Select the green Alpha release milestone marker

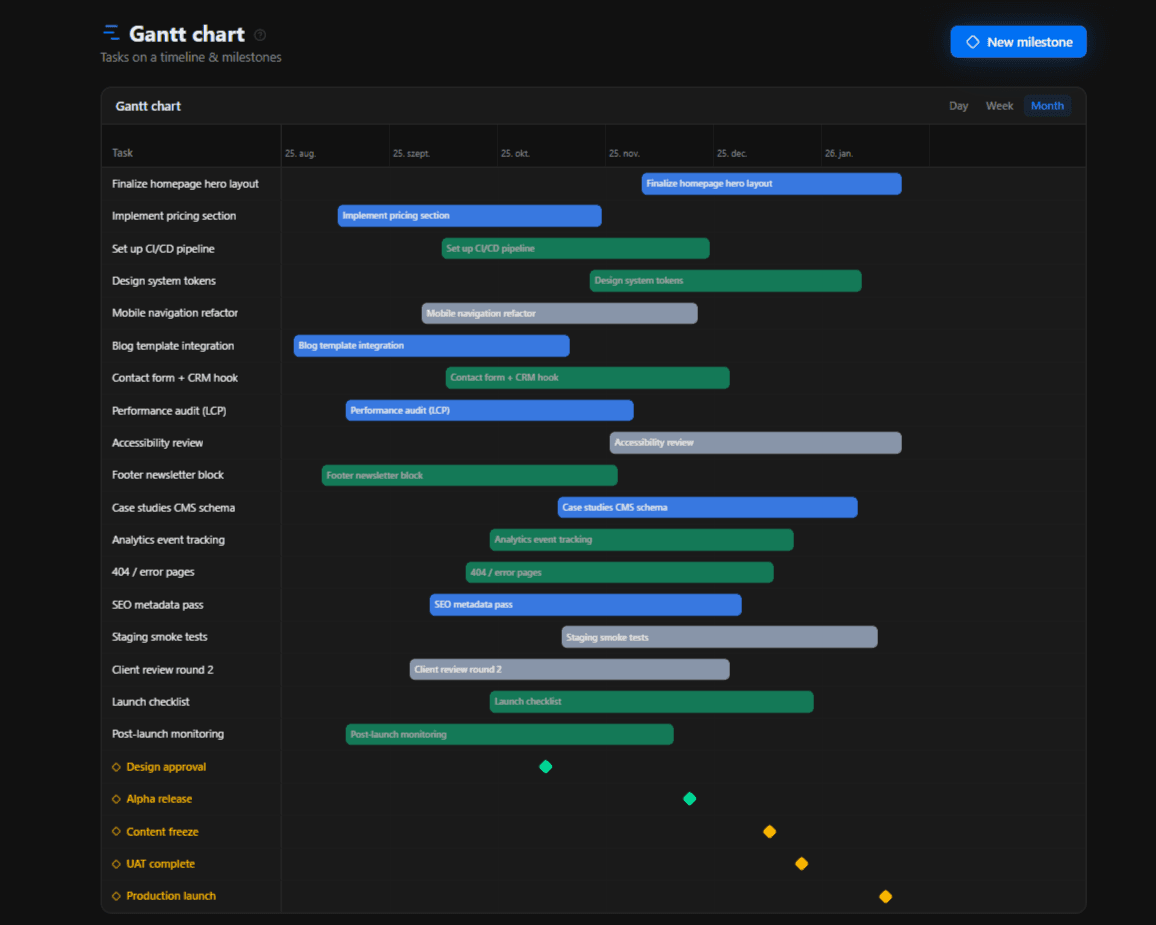pos(689,799)
